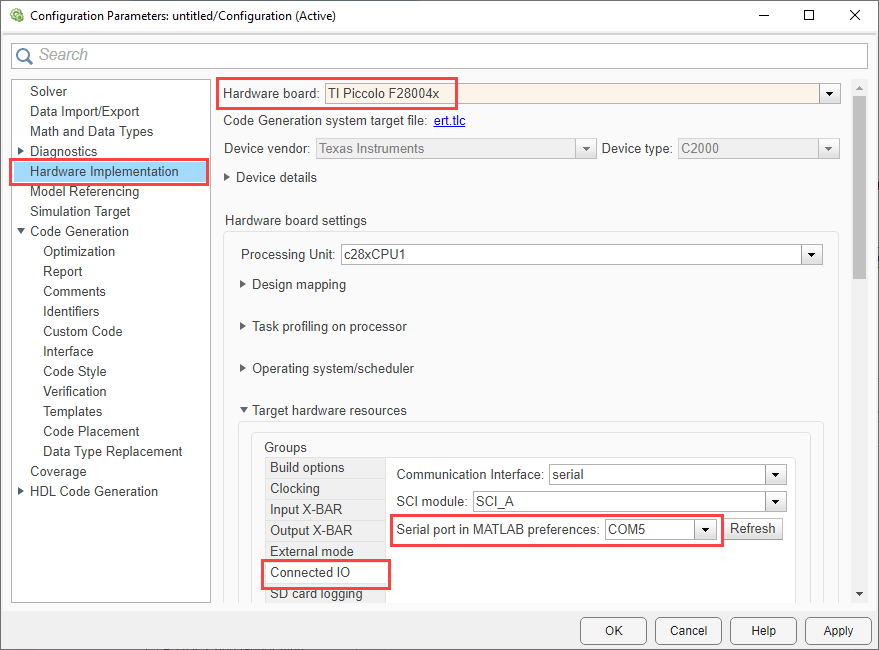Collapse the Code Generation tree node
Viewport: 879px width, 650px height.
[21, 232]
